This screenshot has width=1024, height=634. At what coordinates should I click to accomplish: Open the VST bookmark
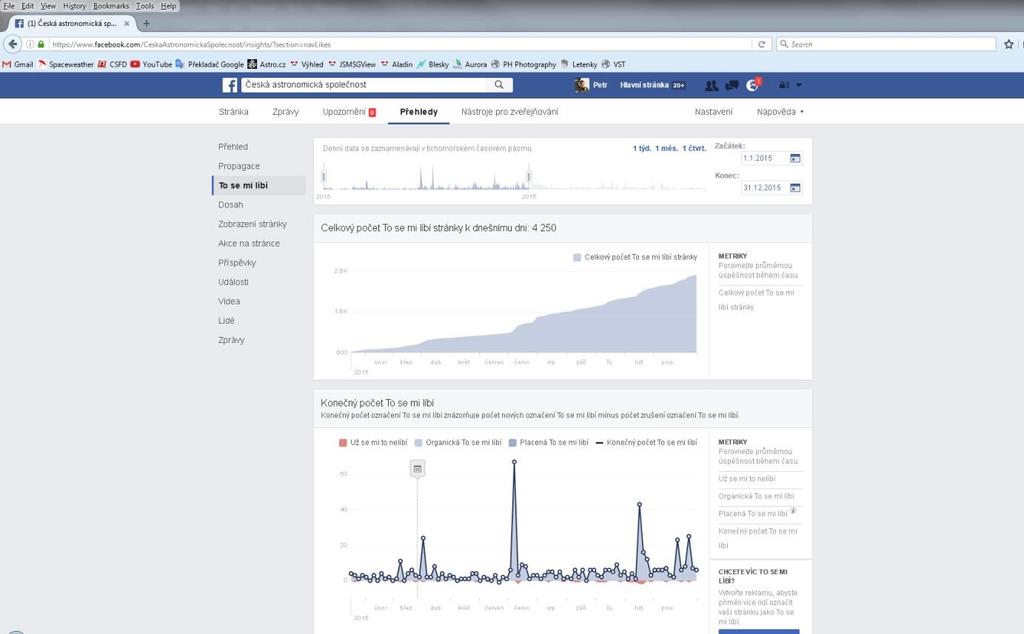(614, 64)
